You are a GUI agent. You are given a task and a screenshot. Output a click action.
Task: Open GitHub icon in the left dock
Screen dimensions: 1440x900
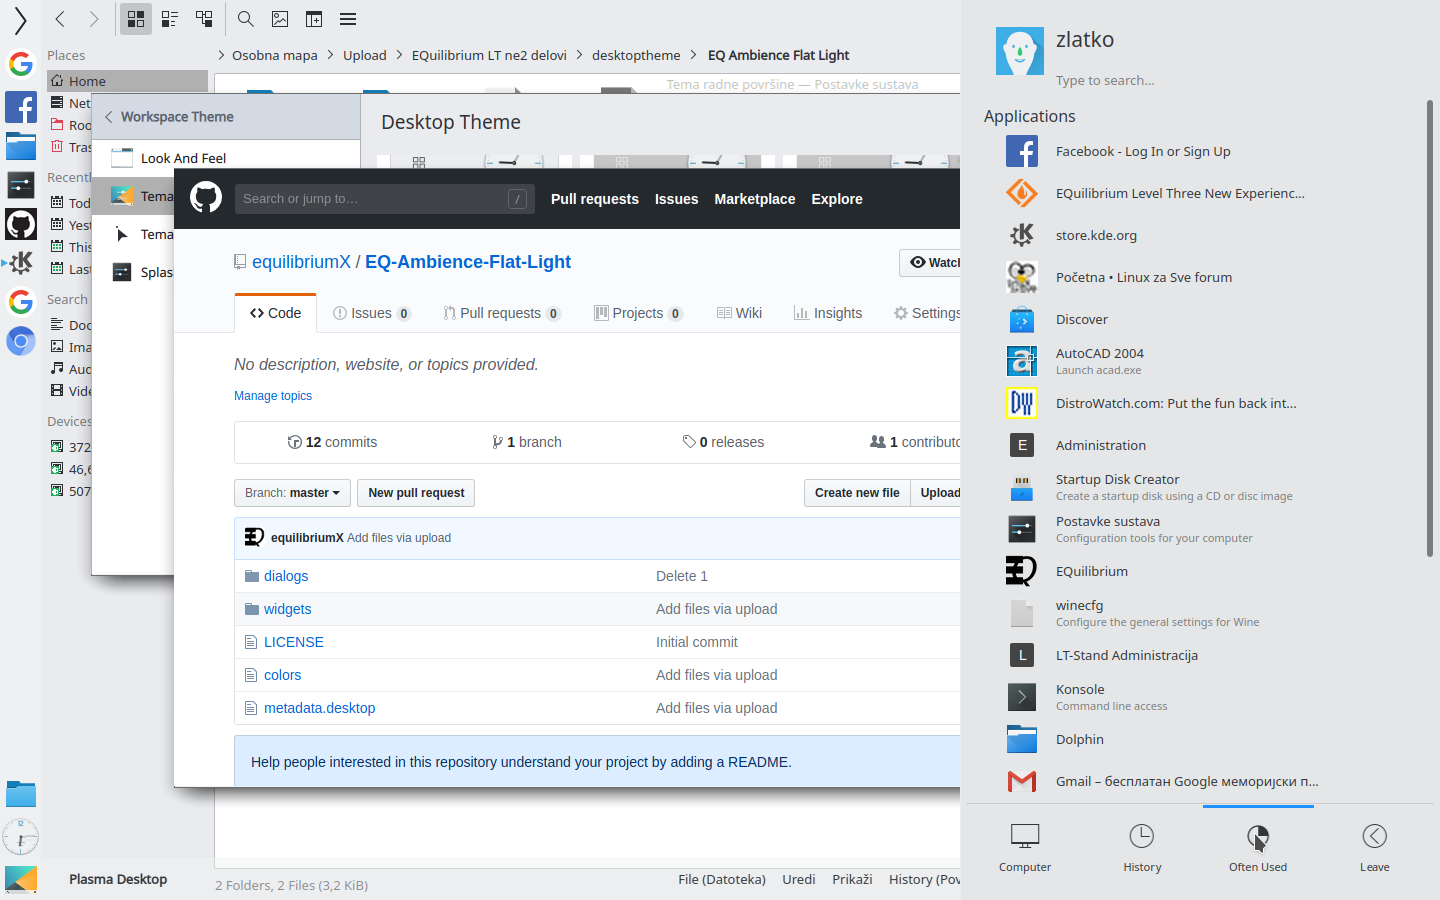coord(21,224)
